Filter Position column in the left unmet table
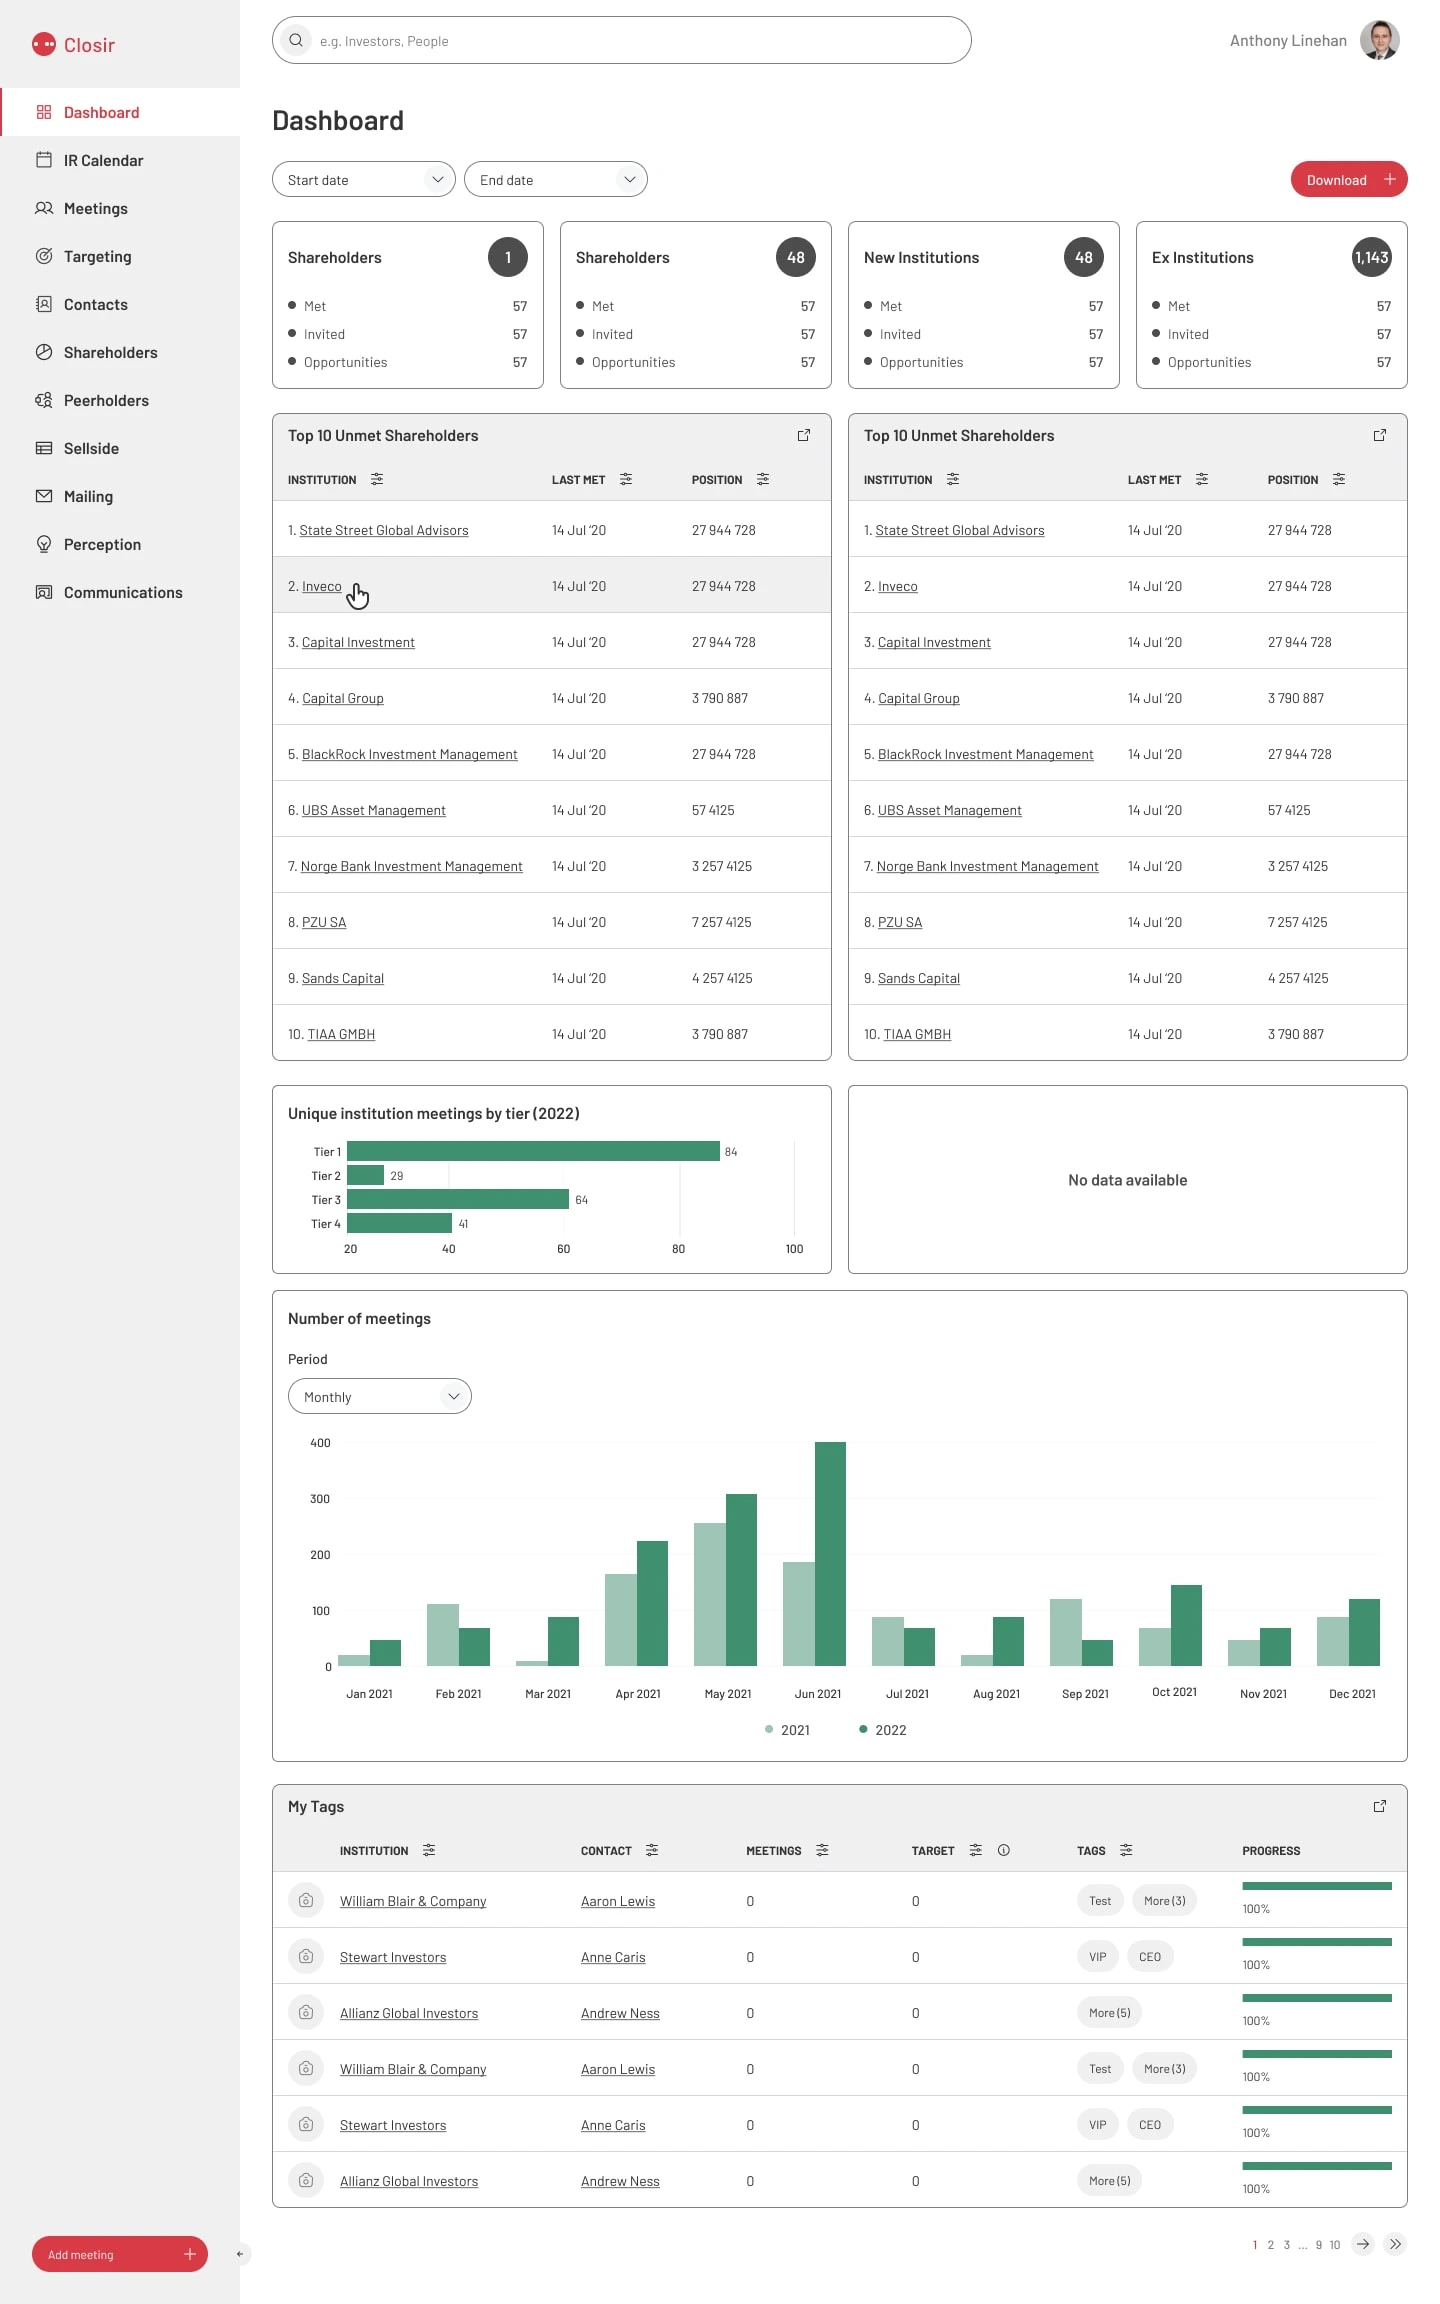 coord(763,479)
